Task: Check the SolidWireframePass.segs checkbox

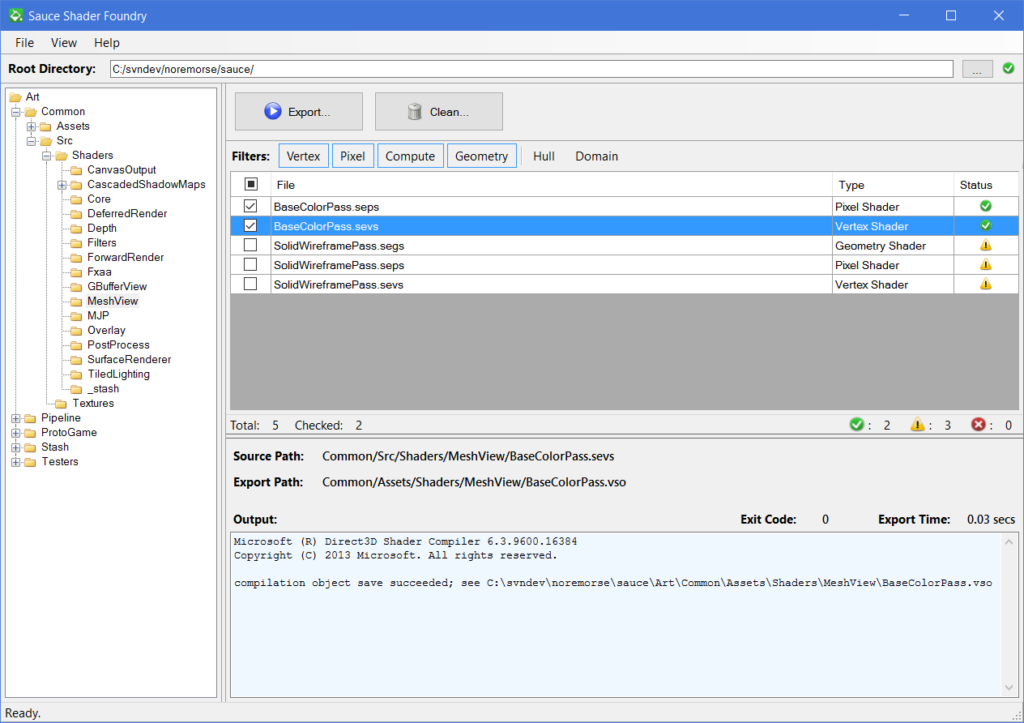Action: coord(250,245)
